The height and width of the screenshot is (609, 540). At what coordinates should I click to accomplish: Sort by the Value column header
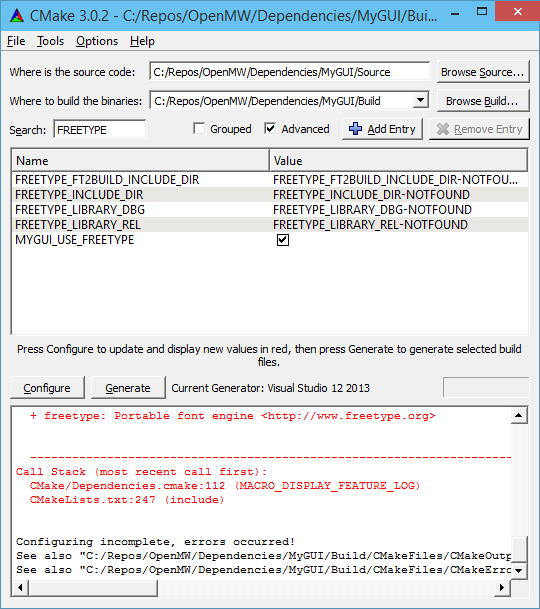point(399,160)
